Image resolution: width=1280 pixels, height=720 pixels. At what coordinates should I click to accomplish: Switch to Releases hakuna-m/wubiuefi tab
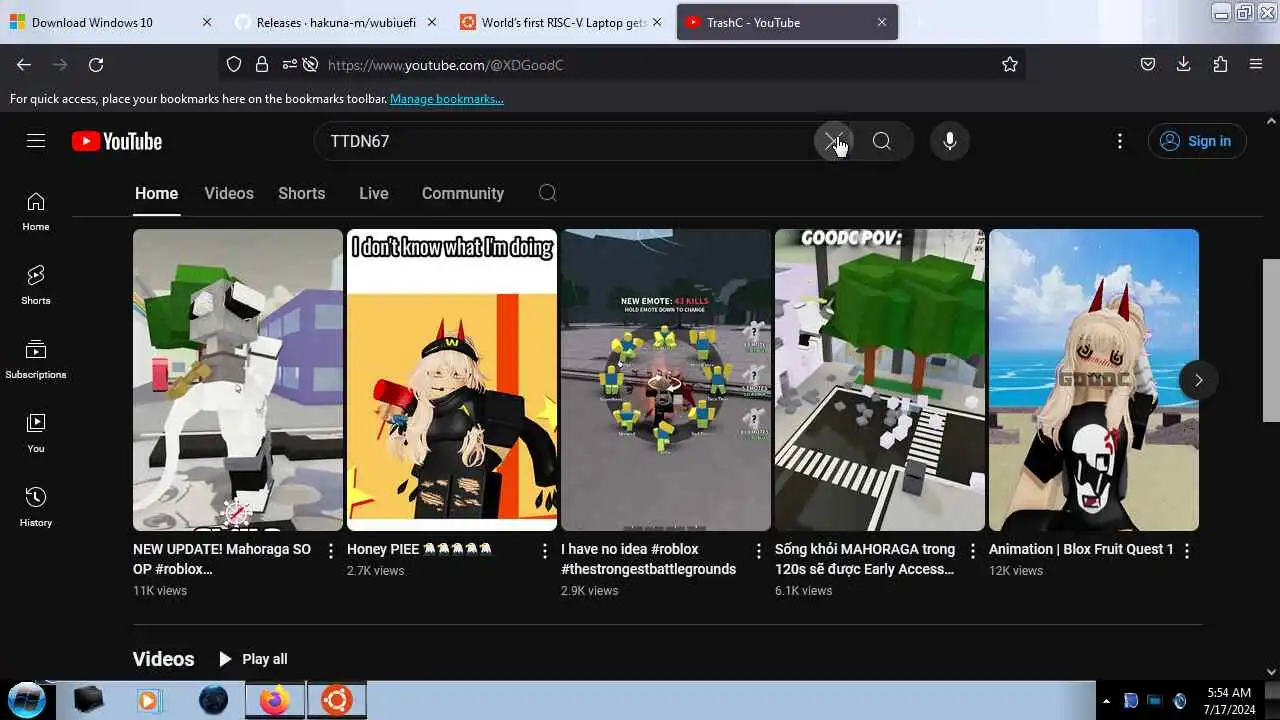coord(336,22)
